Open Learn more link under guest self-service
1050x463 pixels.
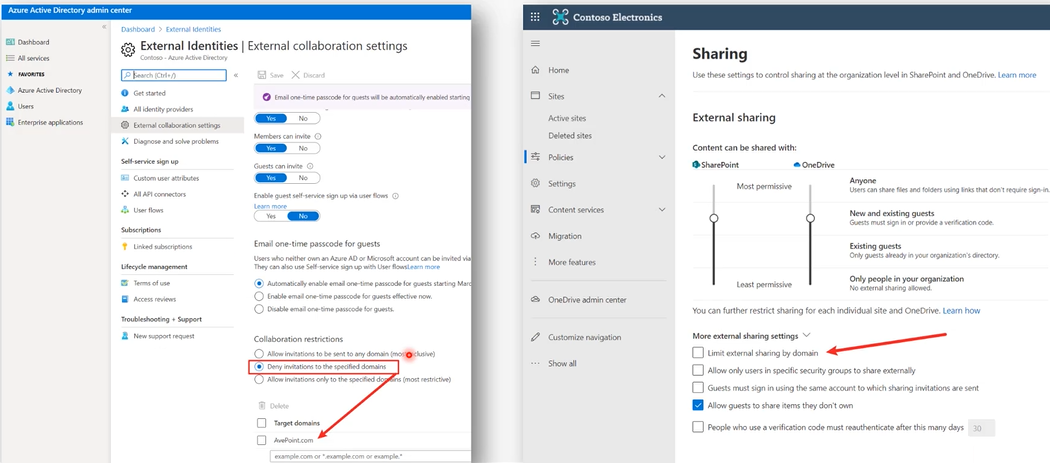tap(271, 206)
